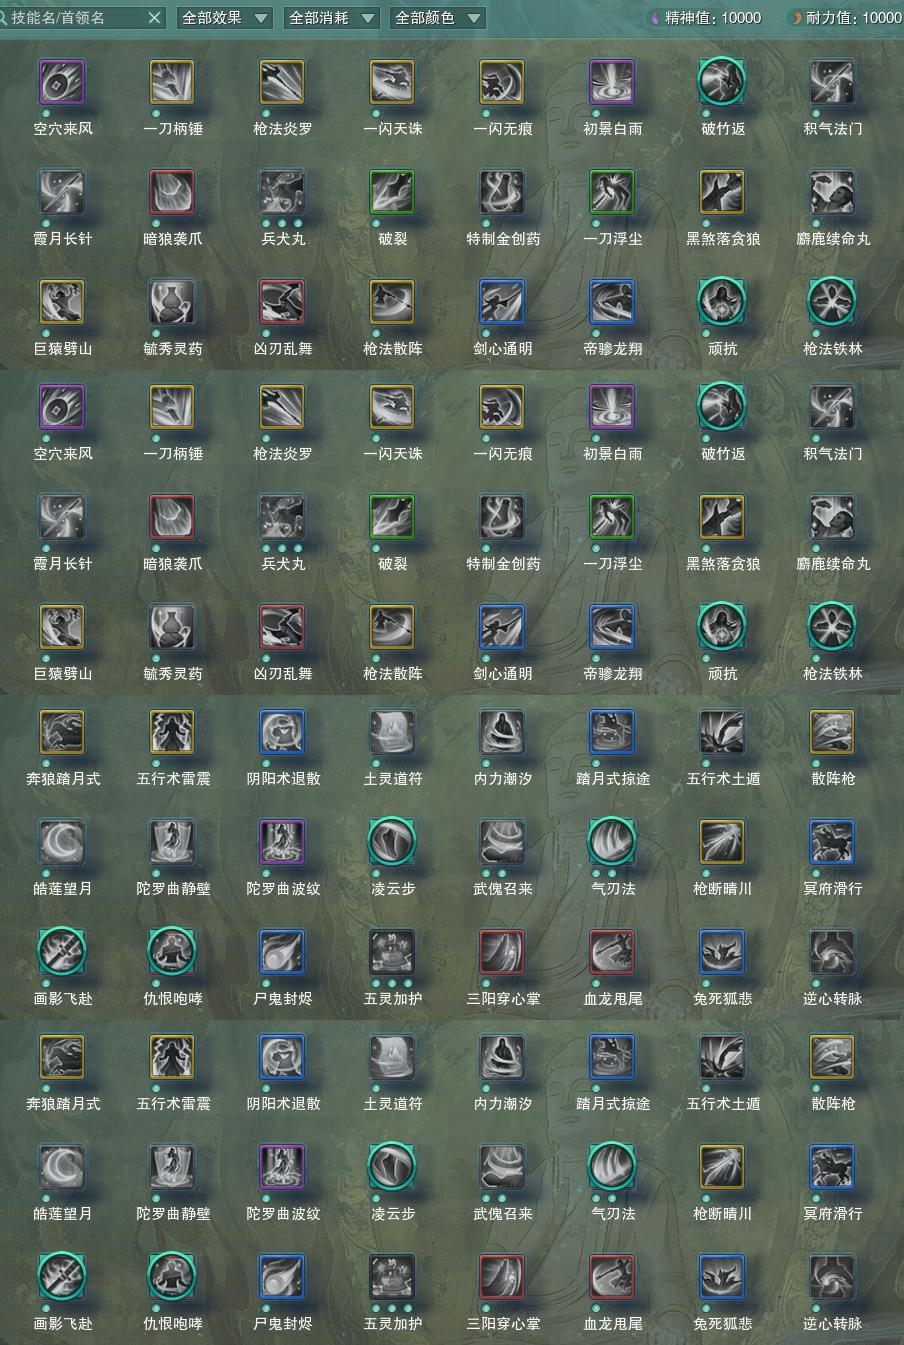Click the first (upper) 枪法铁林 round icon
904x1345 pixels.
pos(832,302)
